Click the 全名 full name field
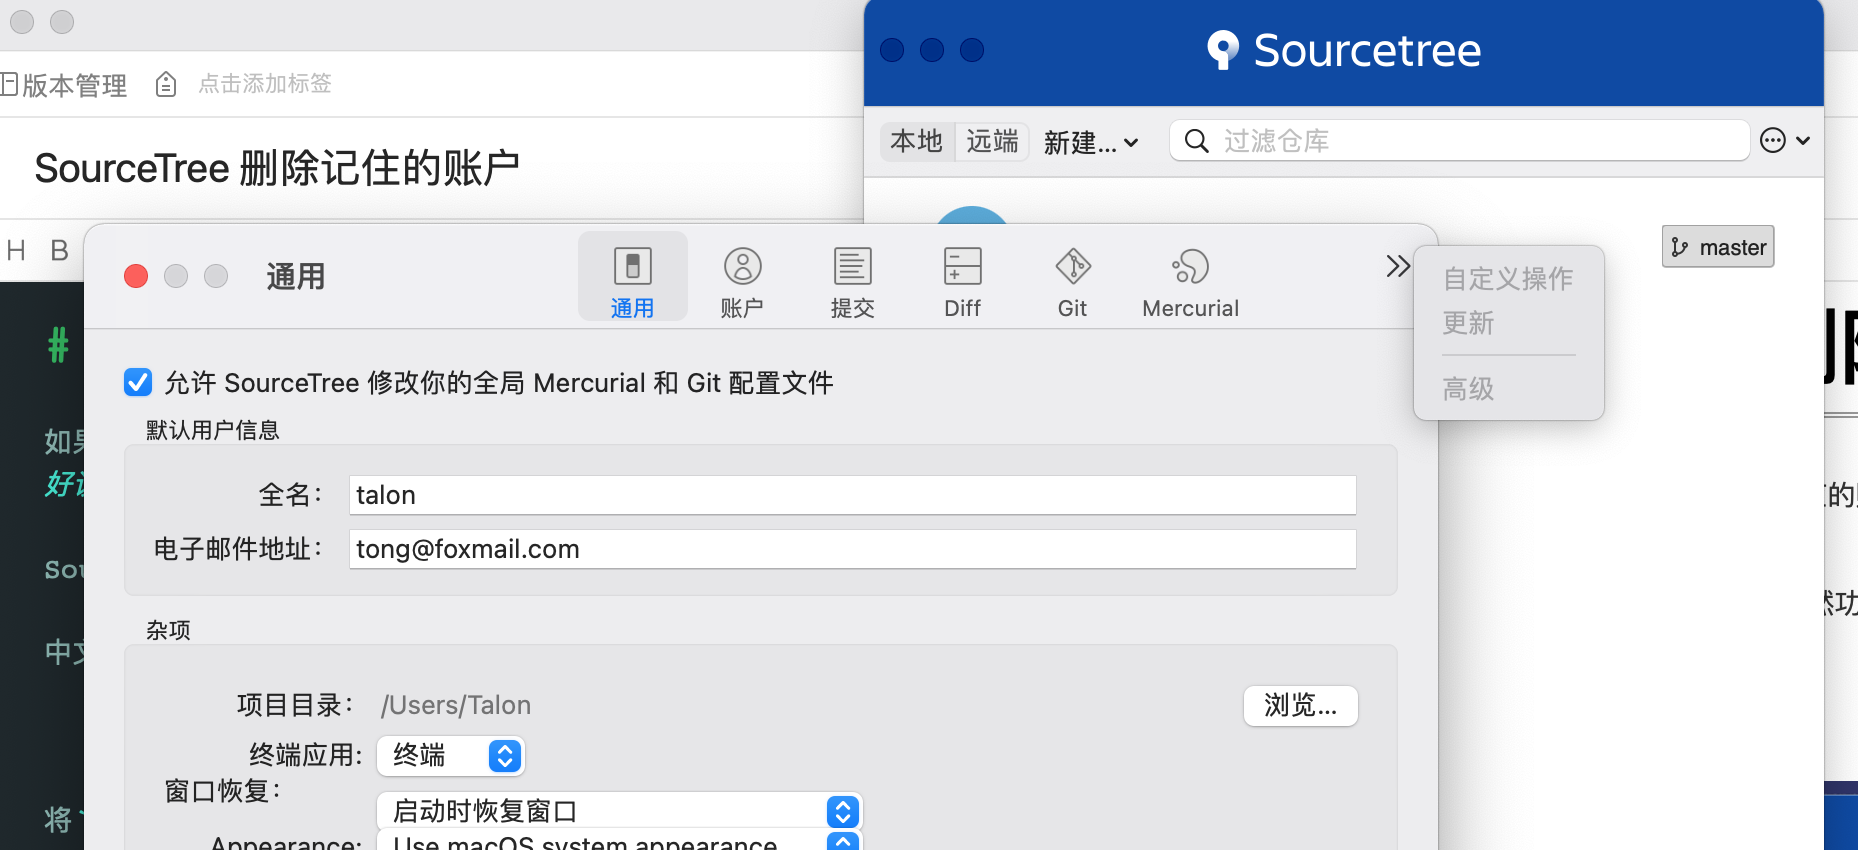 [852, 495]
